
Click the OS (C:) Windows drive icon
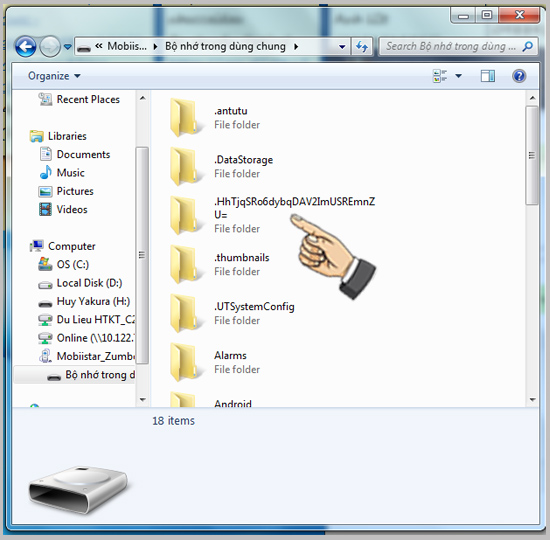45,264
